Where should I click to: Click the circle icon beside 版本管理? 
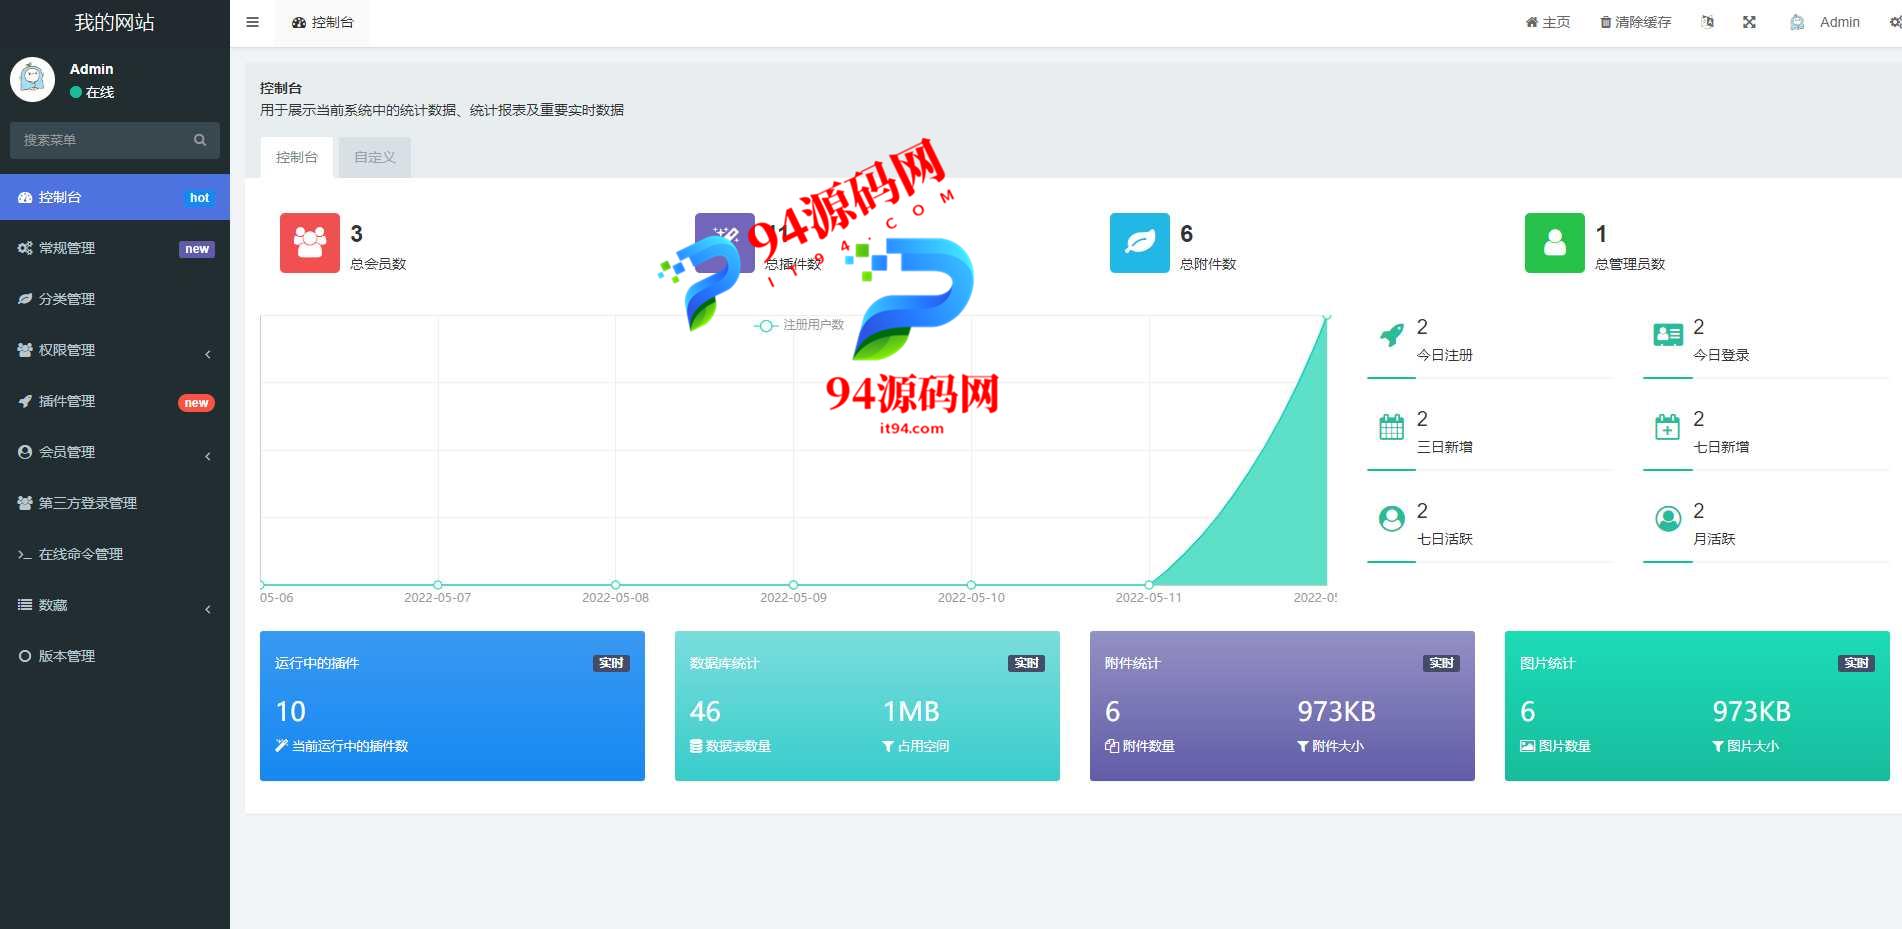click(x=25, y=656)
